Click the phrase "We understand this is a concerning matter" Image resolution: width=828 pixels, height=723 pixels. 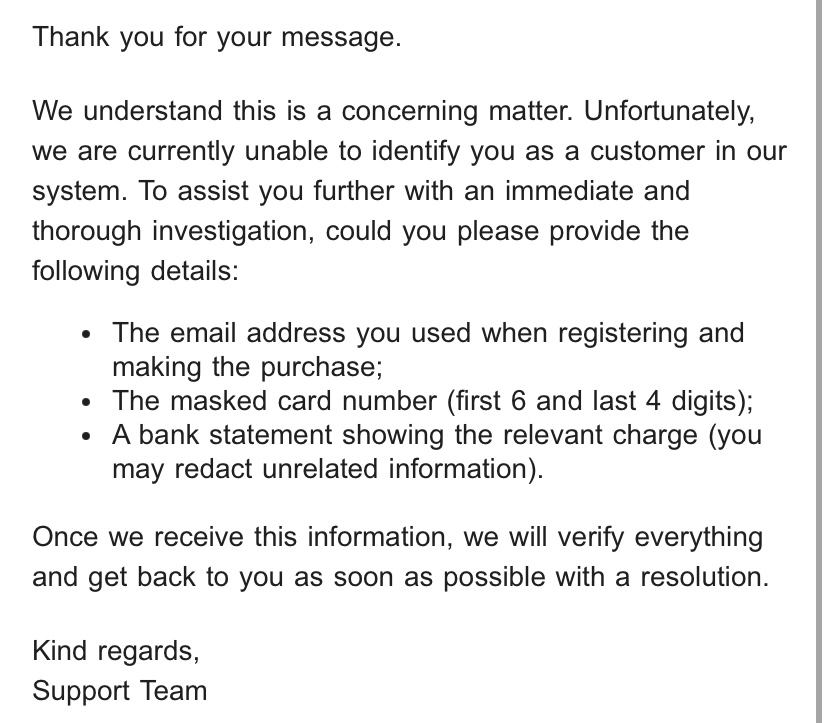[302, 111]
